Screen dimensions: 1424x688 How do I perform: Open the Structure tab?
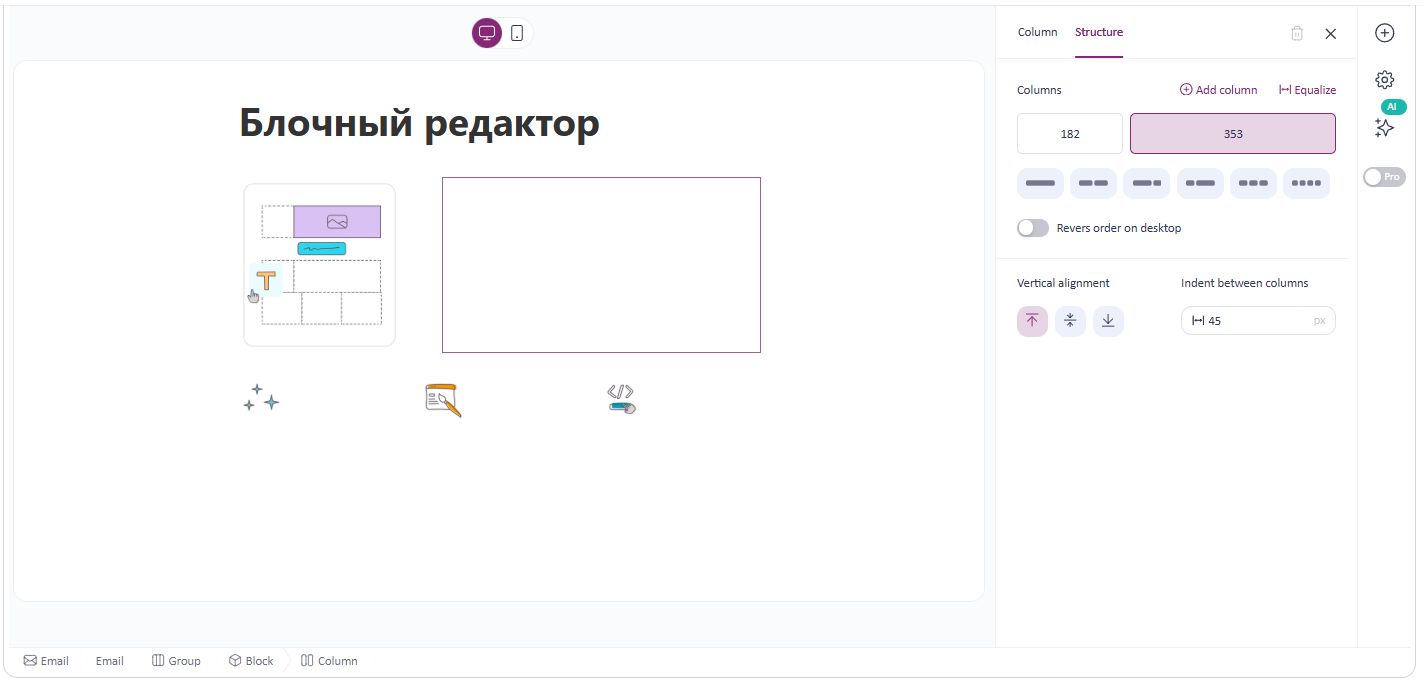pyautogui.click(x=1099, y=32)
